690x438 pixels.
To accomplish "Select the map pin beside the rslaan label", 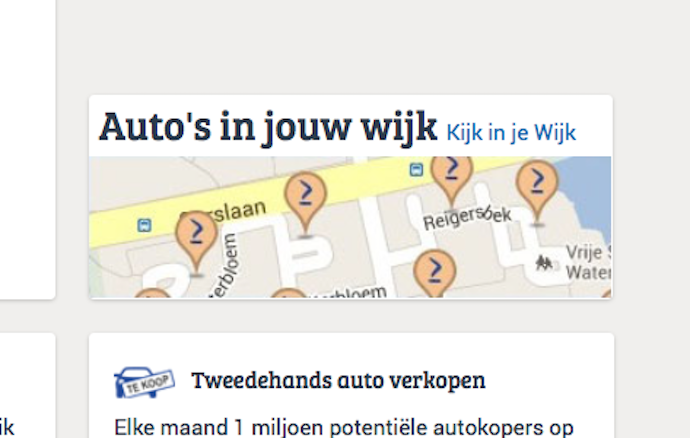I will 196,242.
